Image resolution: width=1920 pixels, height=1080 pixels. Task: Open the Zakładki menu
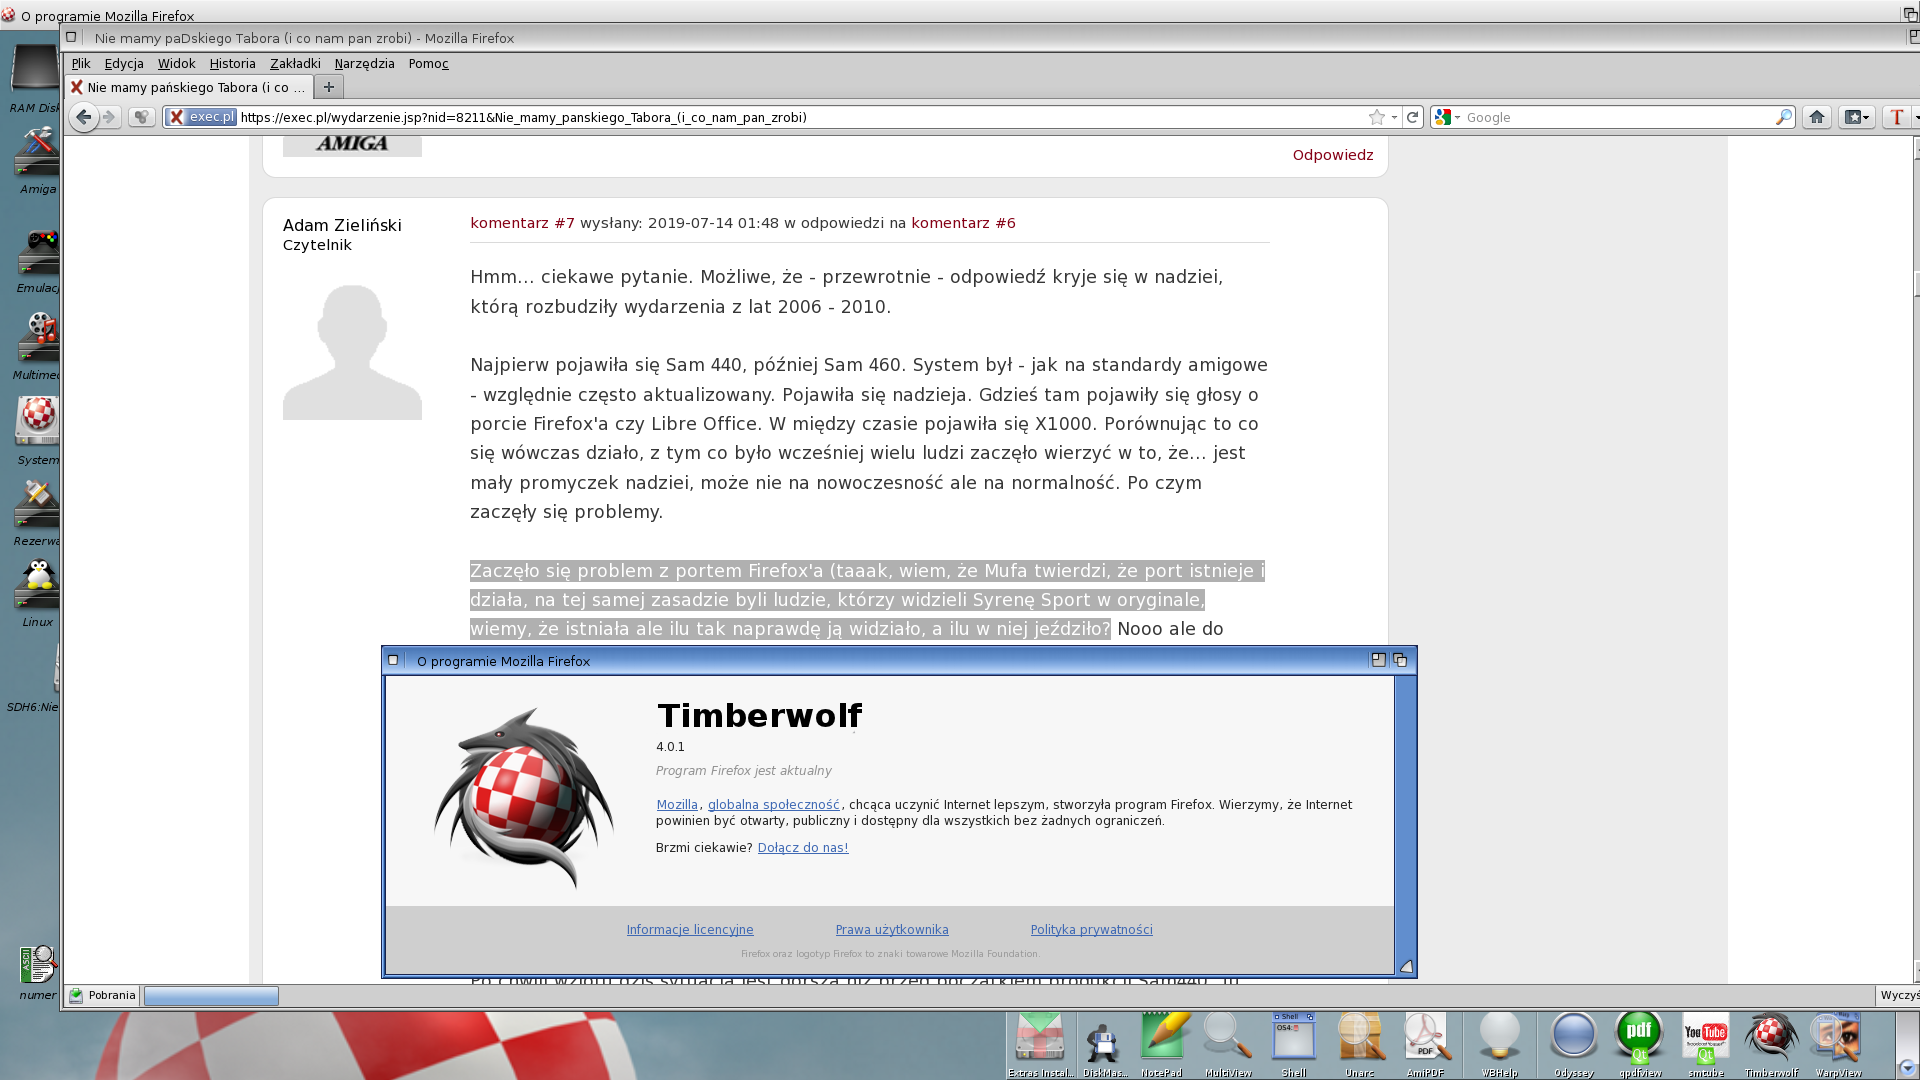(x=295, y=63)
